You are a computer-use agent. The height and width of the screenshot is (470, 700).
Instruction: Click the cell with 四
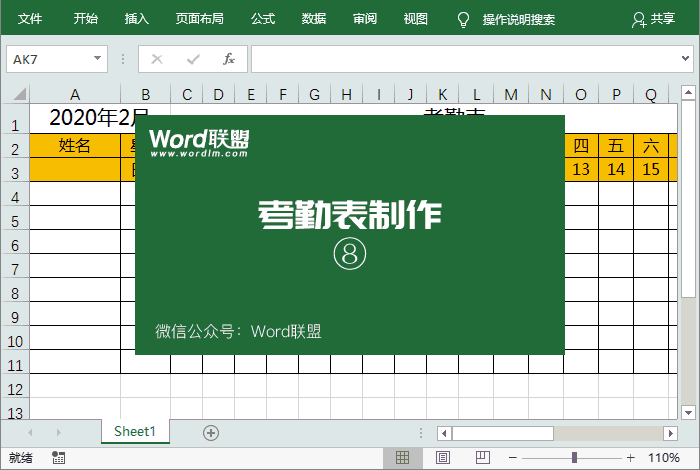point(581,146)
